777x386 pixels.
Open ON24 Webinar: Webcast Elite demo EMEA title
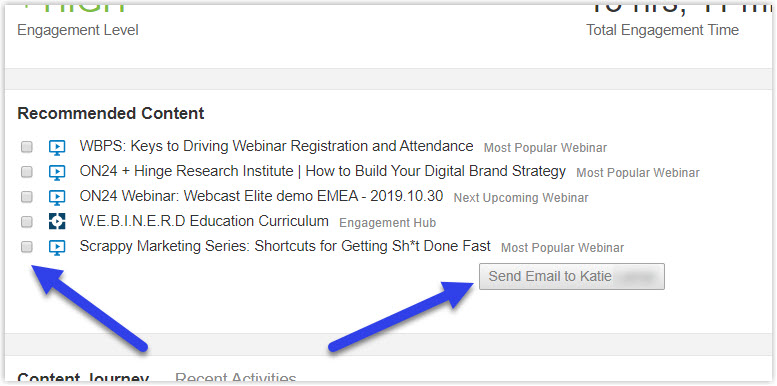(x=261, y=196)
